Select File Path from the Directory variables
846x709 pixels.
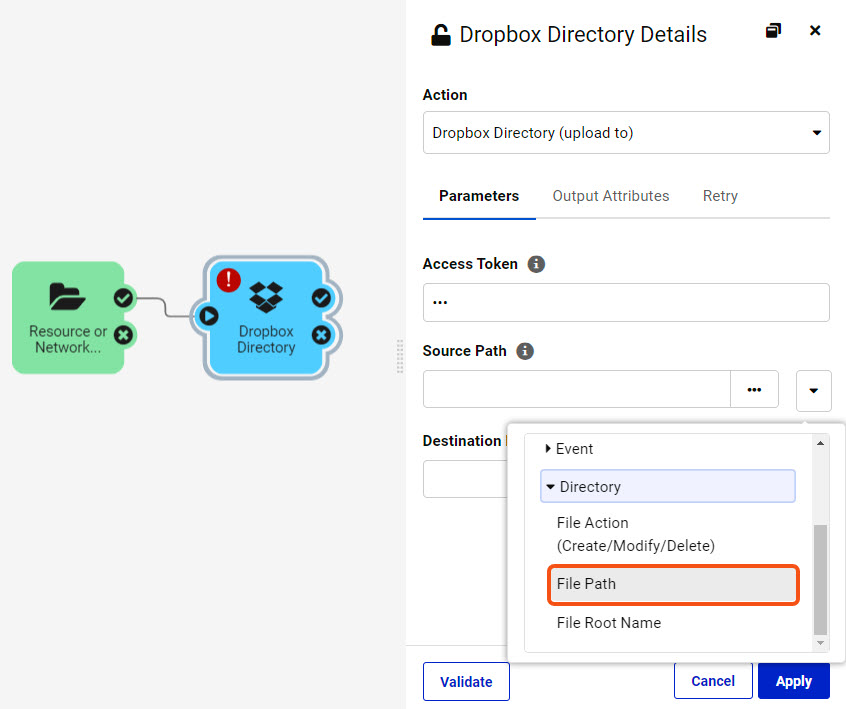click(x=588, y=585)
